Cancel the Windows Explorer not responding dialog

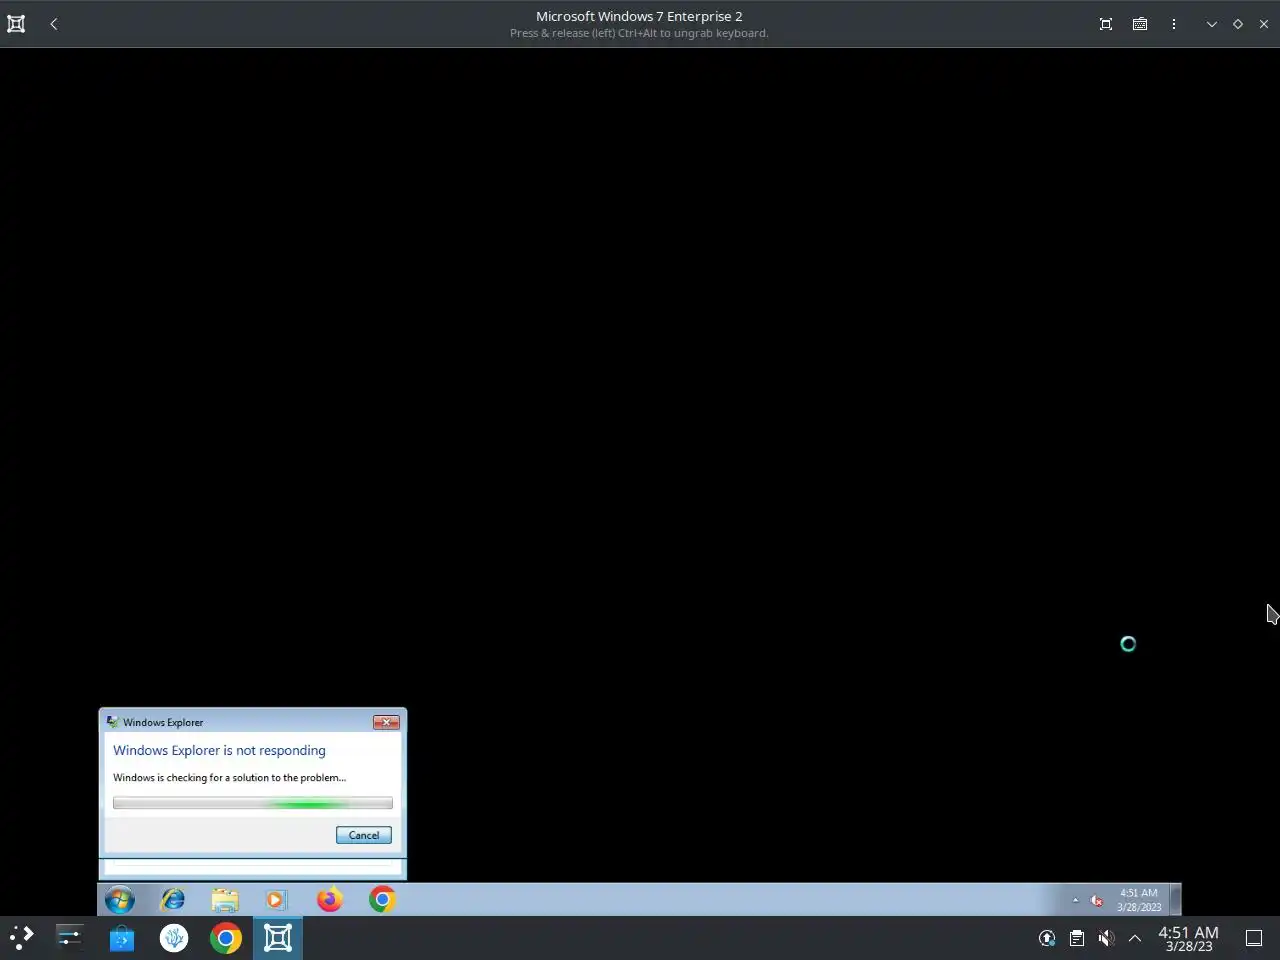coord(364,835)
